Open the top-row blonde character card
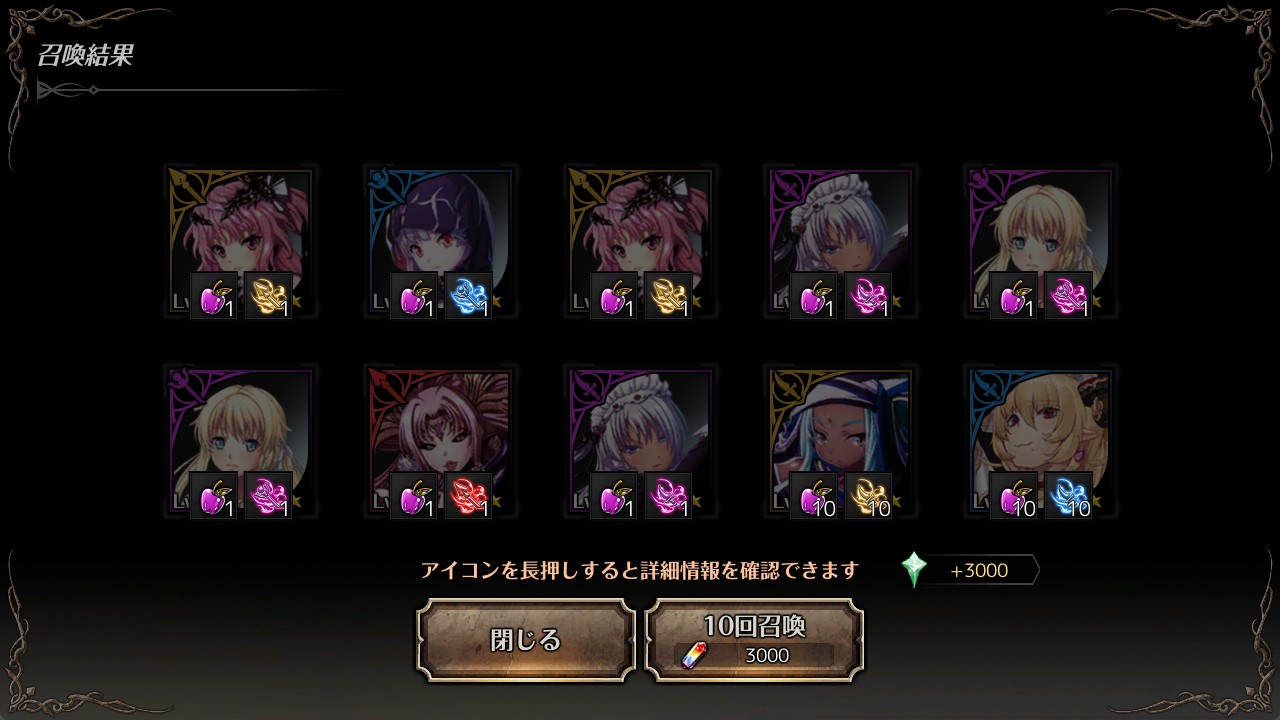 [1040, 240]
